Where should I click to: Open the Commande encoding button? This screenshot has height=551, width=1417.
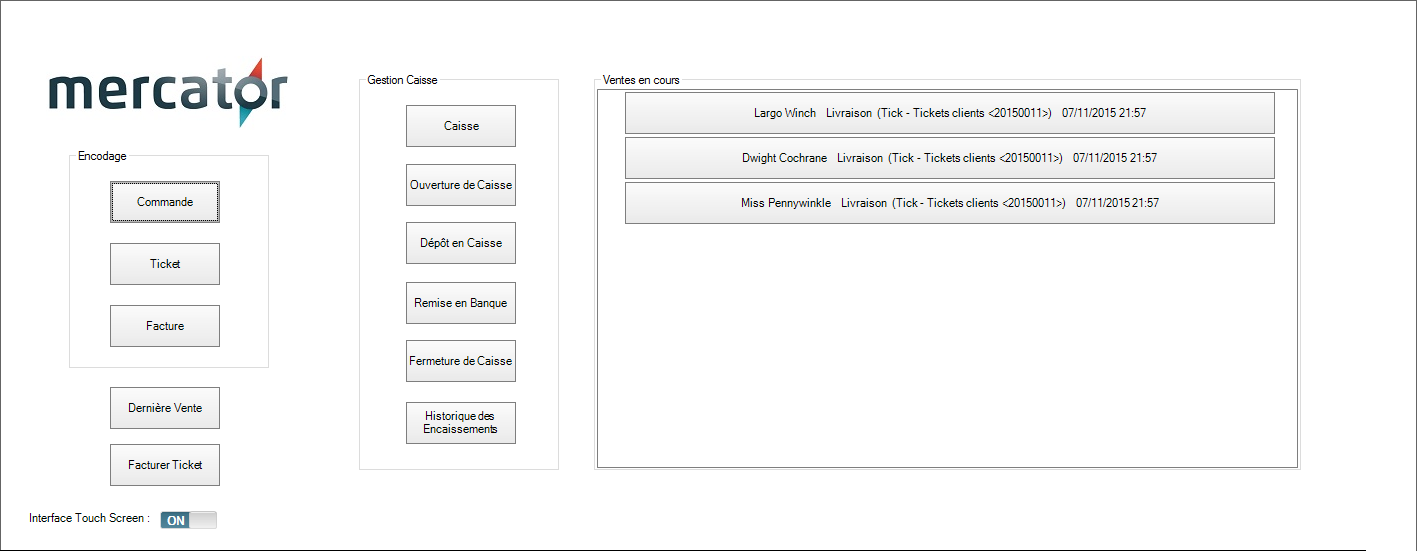[x=165, y=202]
